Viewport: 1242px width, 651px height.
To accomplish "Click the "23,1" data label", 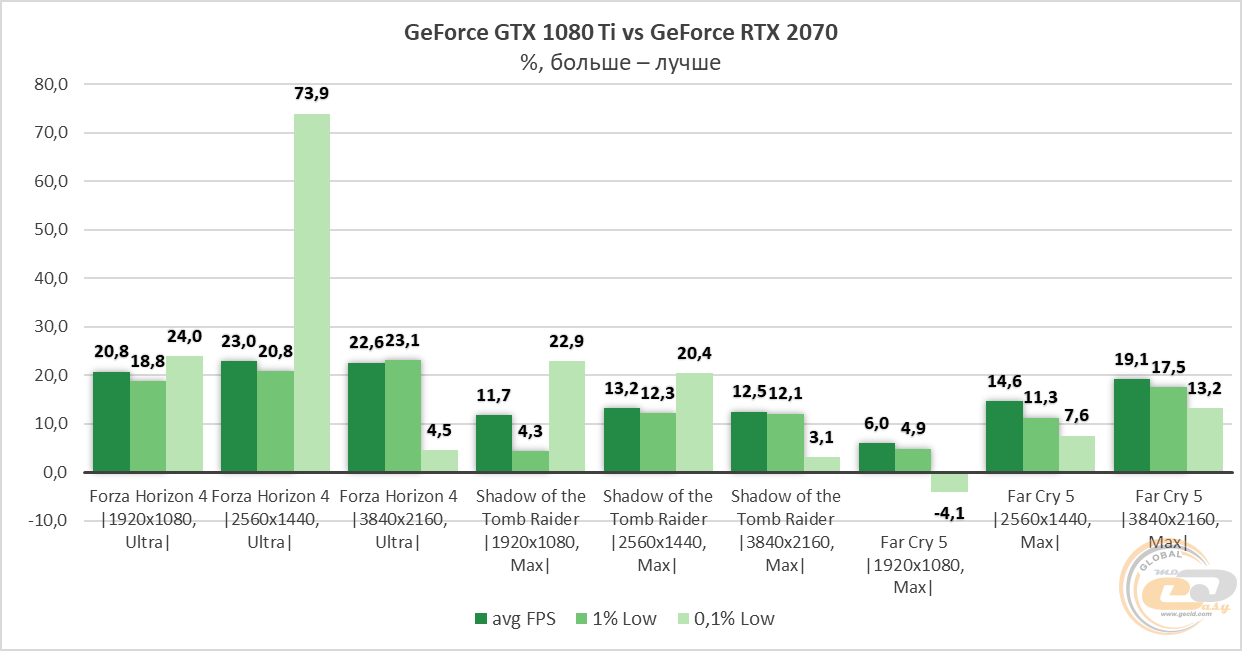I will click(403, 341).
